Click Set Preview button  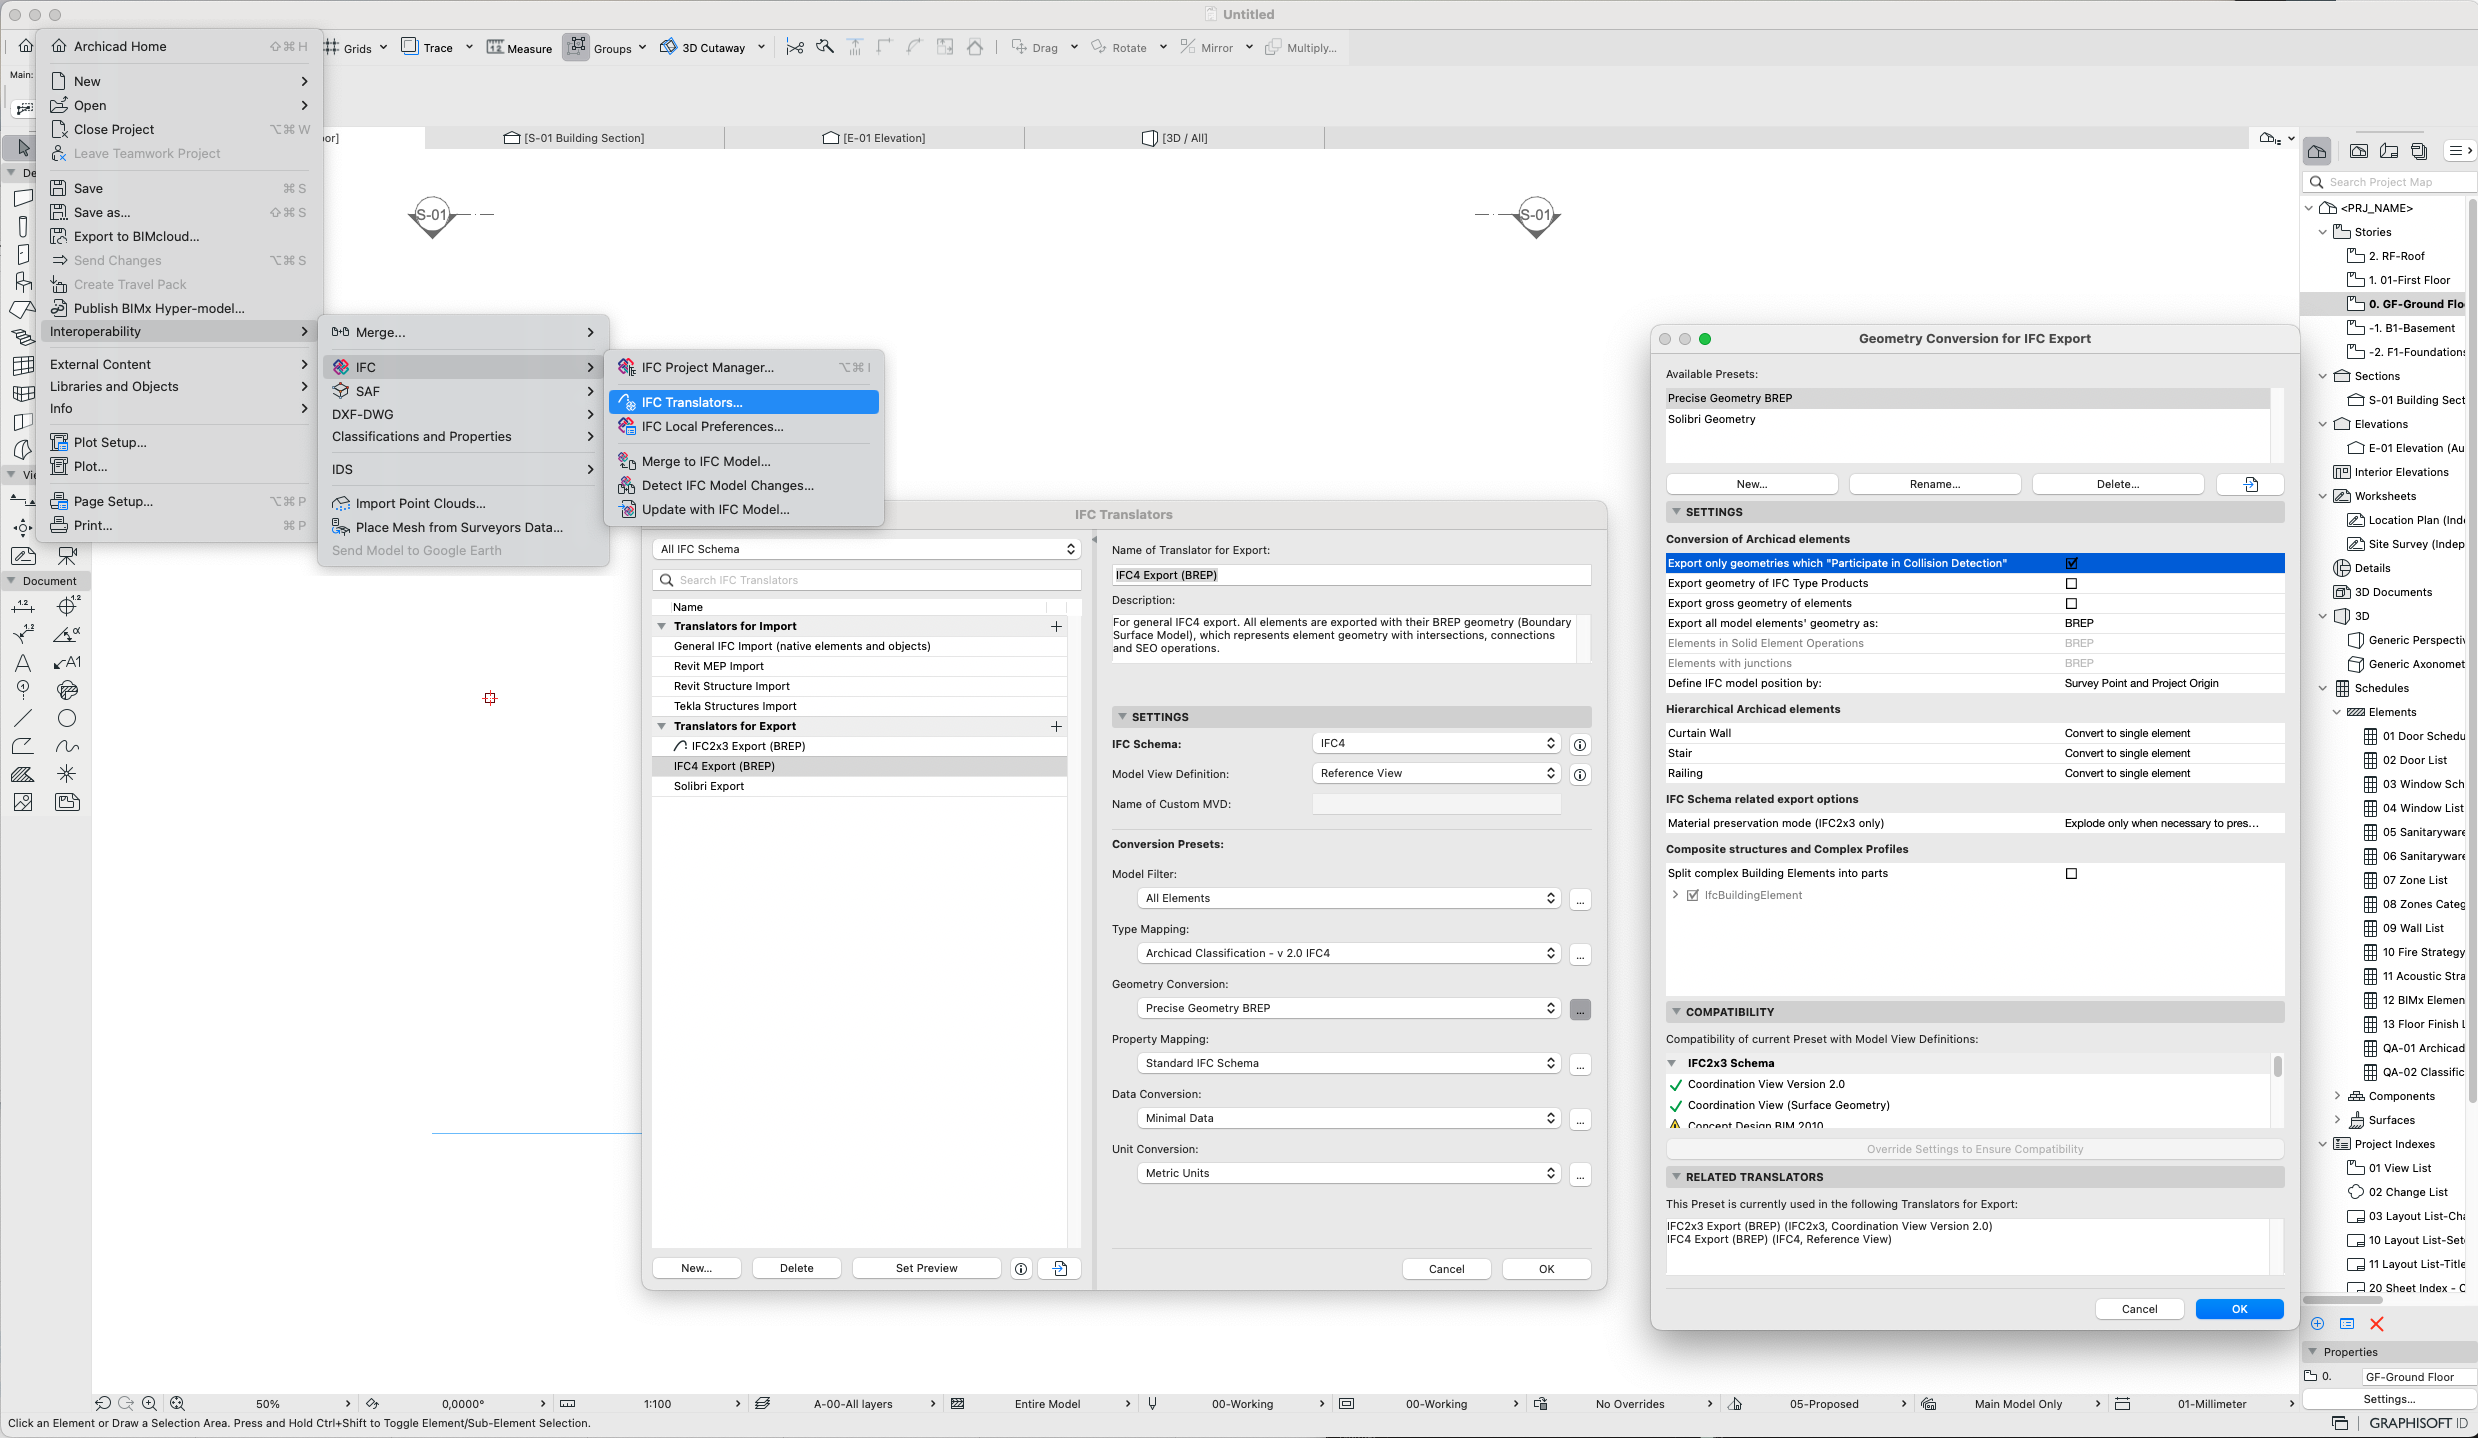(x=926, y=1268)
